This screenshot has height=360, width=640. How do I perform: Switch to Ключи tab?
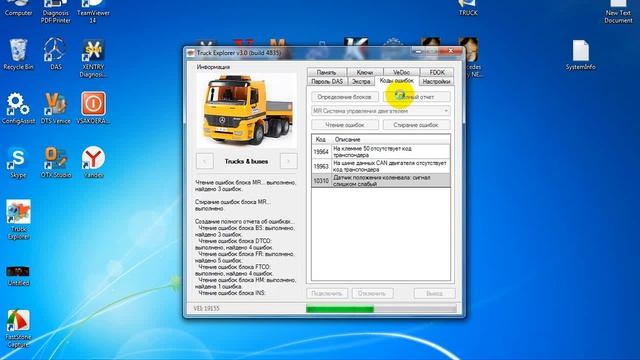point(364,72)
